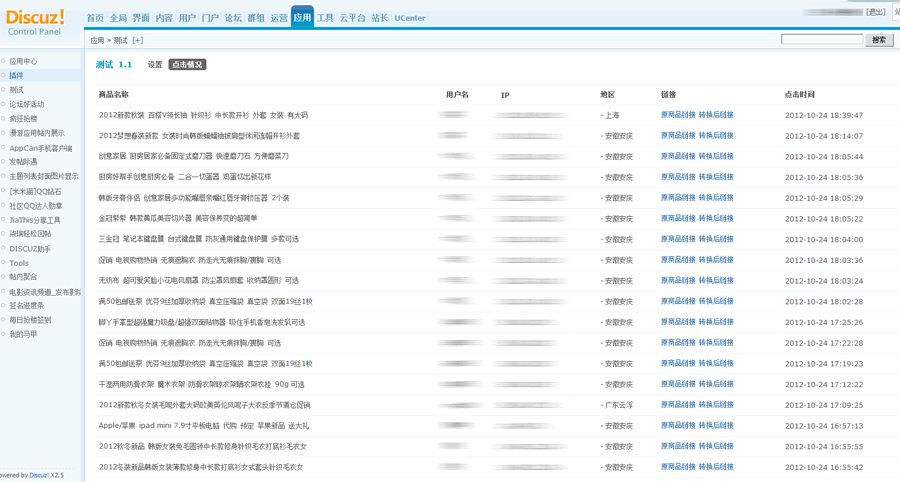Focus the search input field
Screen dimensions: 900x482
pos(822,39)
